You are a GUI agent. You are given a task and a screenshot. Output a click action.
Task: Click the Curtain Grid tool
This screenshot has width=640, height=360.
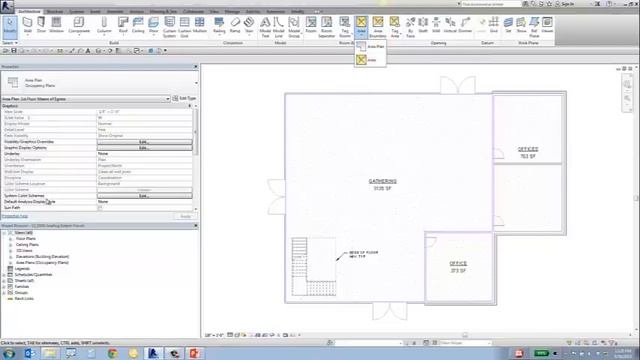point(184,27)
